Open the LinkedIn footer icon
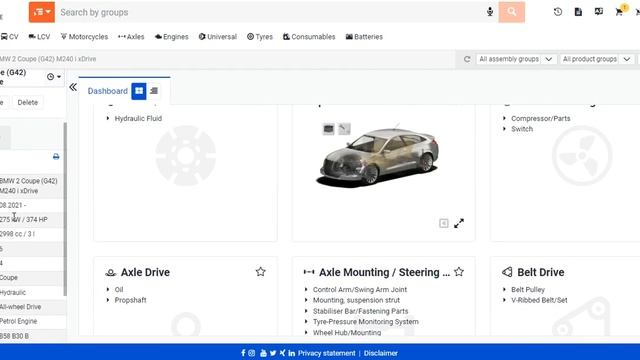 pyautogui.click(x=291, y=353)
